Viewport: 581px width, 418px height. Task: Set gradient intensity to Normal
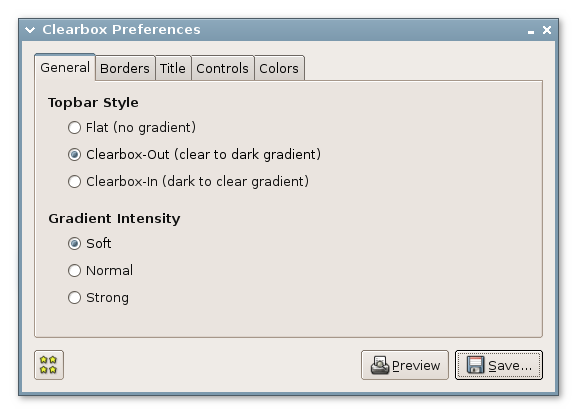tap(100, 271)
